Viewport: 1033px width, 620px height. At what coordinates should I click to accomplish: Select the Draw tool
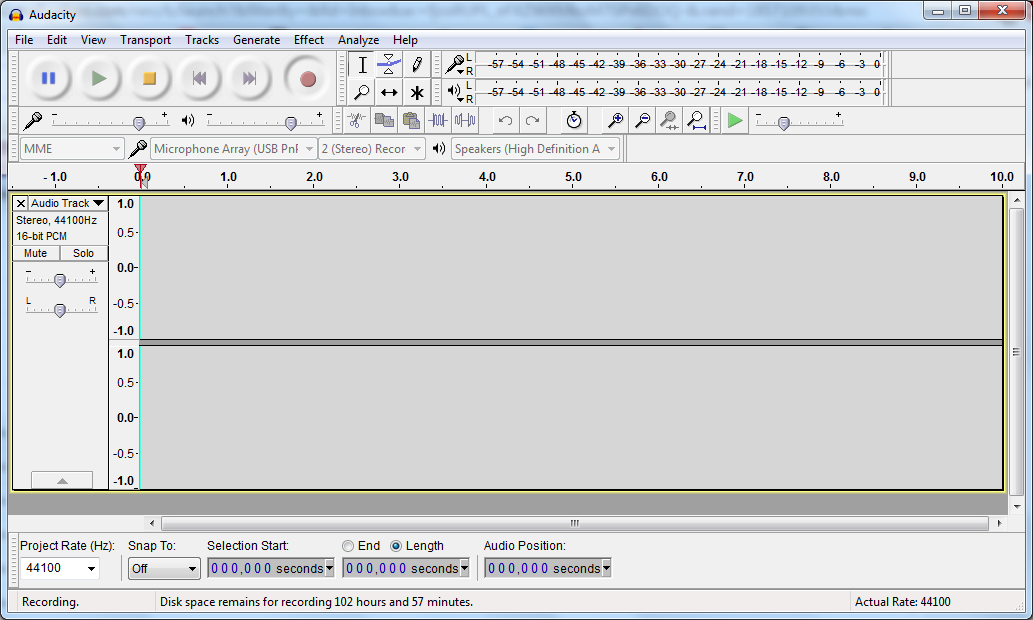417,63
